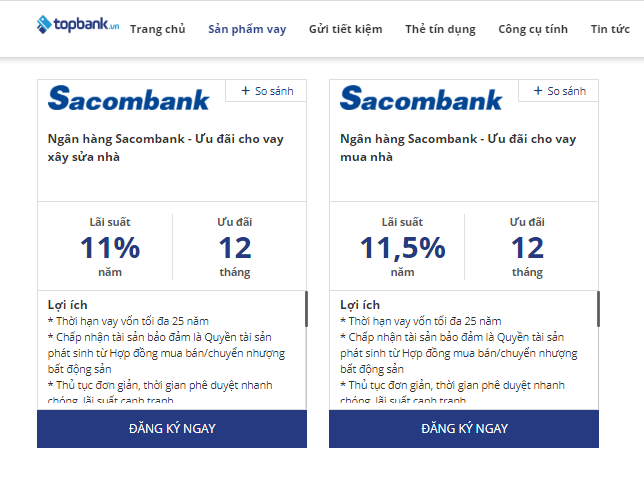Go to 'Gửi tiết kiệm' page
Image resolution: width=644 pixels, height=480 pixels.
pos(345,29)
